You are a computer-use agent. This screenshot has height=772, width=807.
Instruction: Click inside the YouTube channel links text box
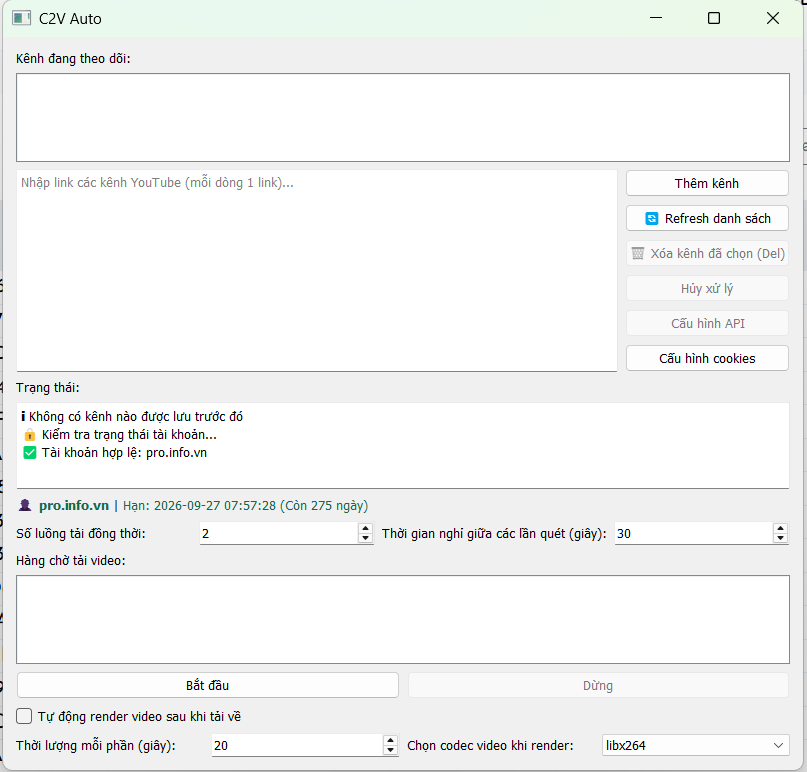point(316,270)
